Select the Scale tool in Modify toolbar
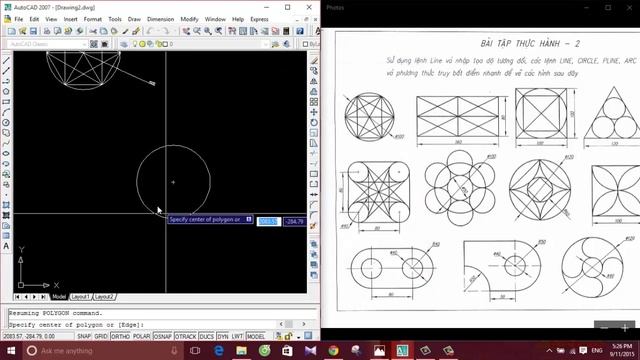This screenshot has width=640, height=360. pyautogui.click(x=313, y=133)
